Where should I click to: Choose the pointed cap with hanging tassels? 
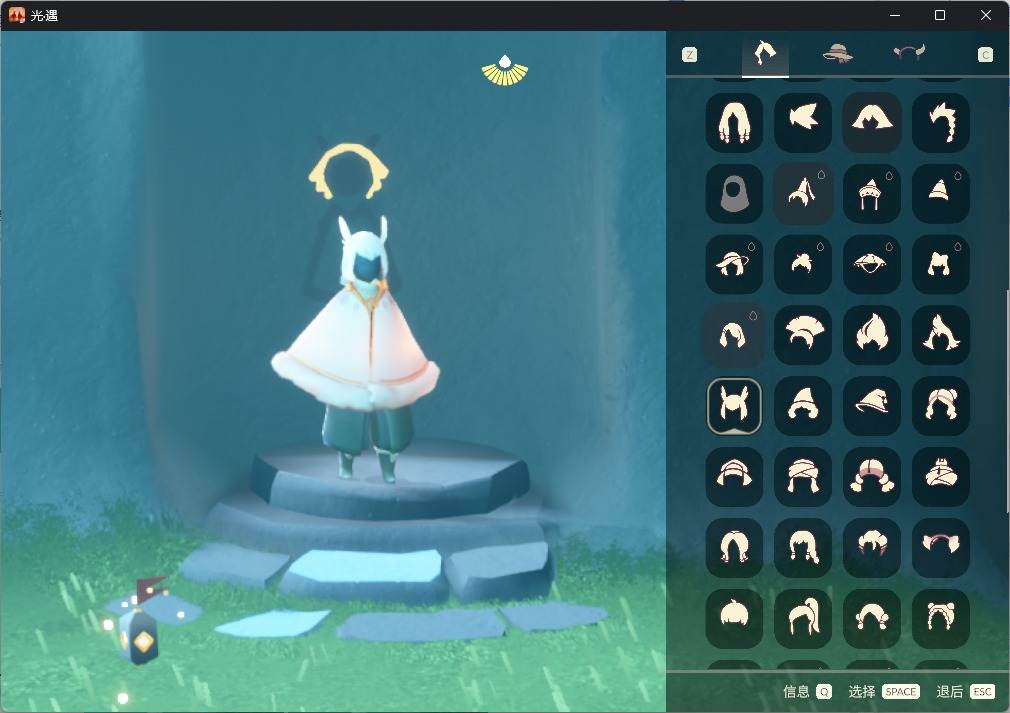tap(872, 193)
